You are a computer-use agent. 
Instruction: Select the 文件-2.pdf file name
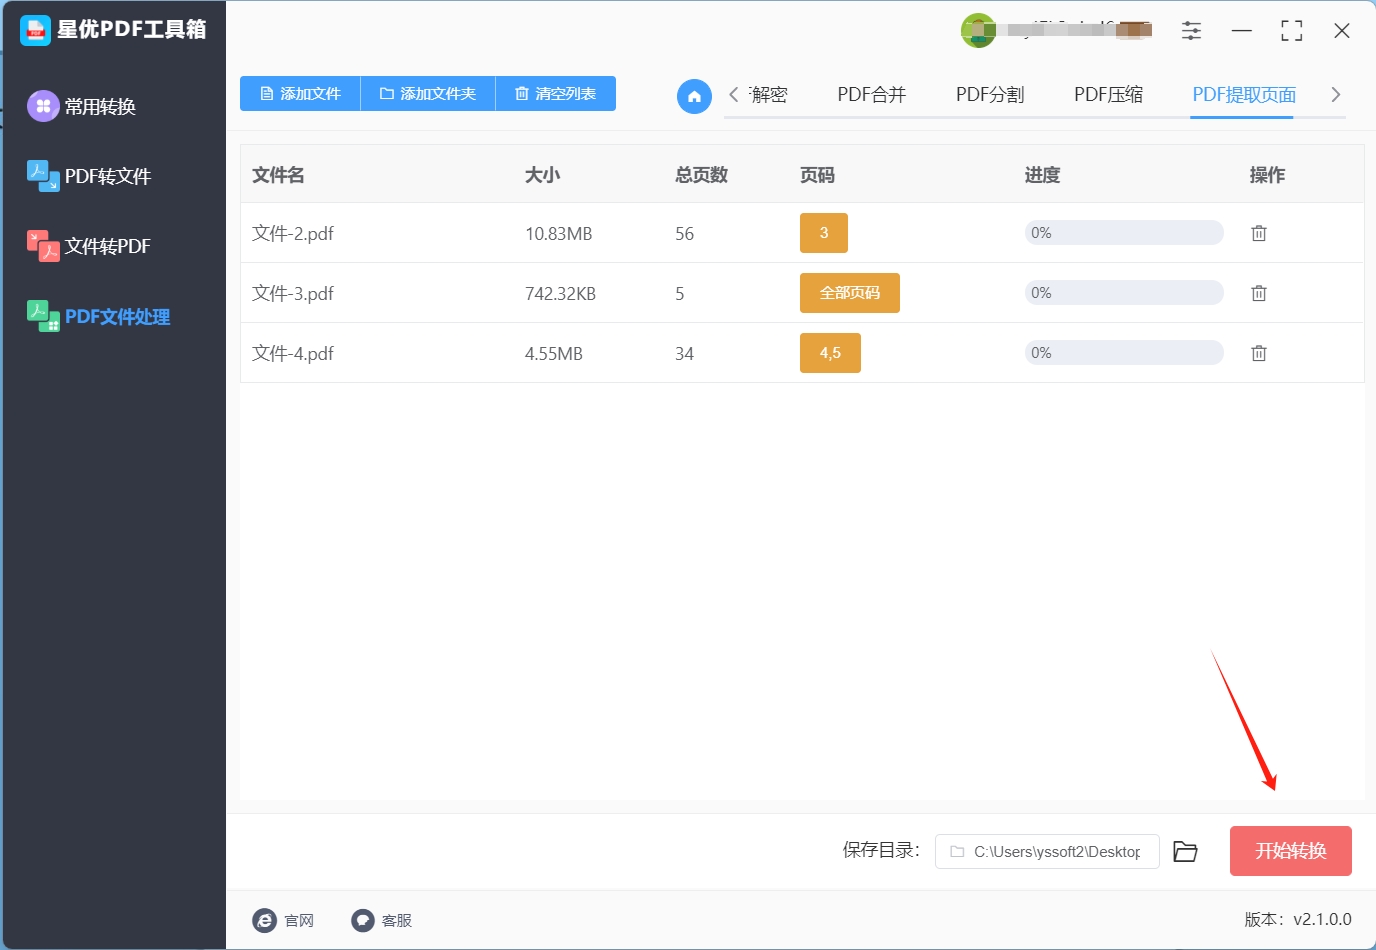coord(293,233)
